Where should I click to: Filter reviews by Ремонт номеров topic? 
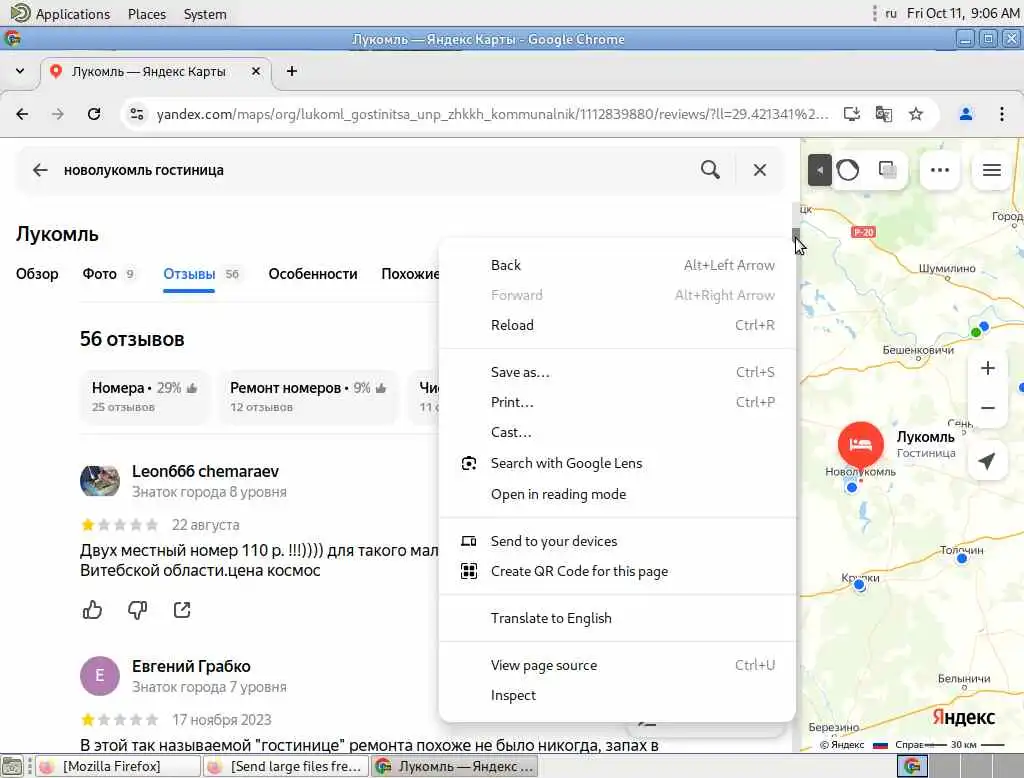[x=308, y=397]
